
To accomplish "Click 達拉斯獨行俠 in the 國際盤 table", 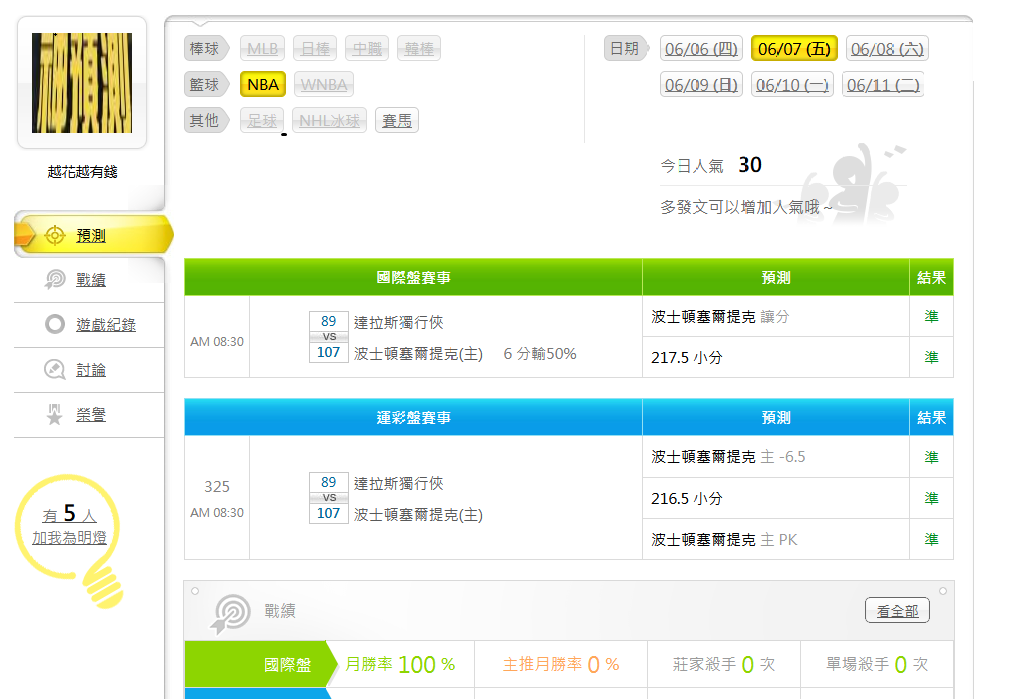I will (399, 323).
